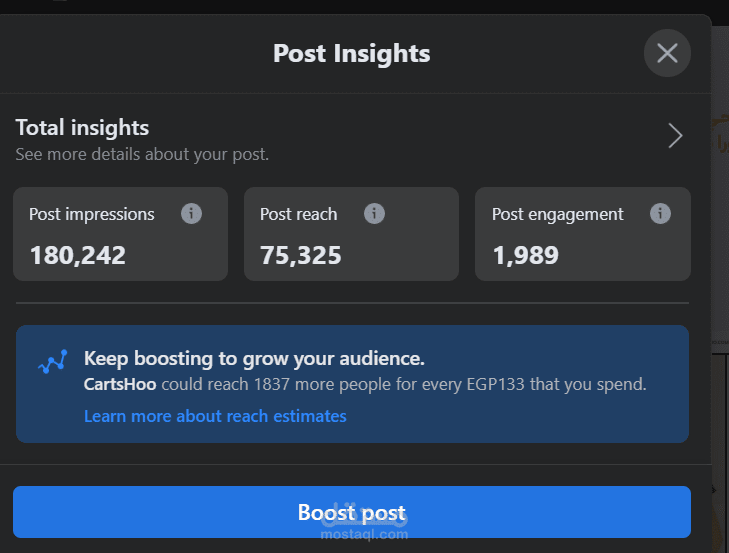
Task: Expand Total insights with chevron arrow
Action: pyautogui.click(x=675, y=136)
